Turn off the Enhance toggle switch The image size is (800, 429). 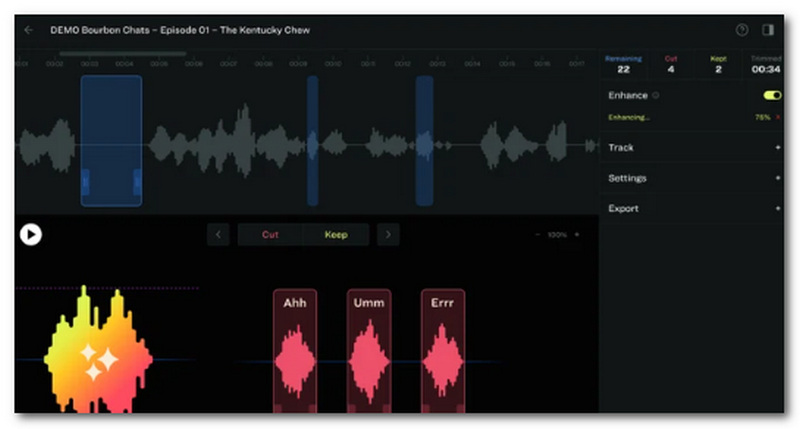(x=772, y=95)
